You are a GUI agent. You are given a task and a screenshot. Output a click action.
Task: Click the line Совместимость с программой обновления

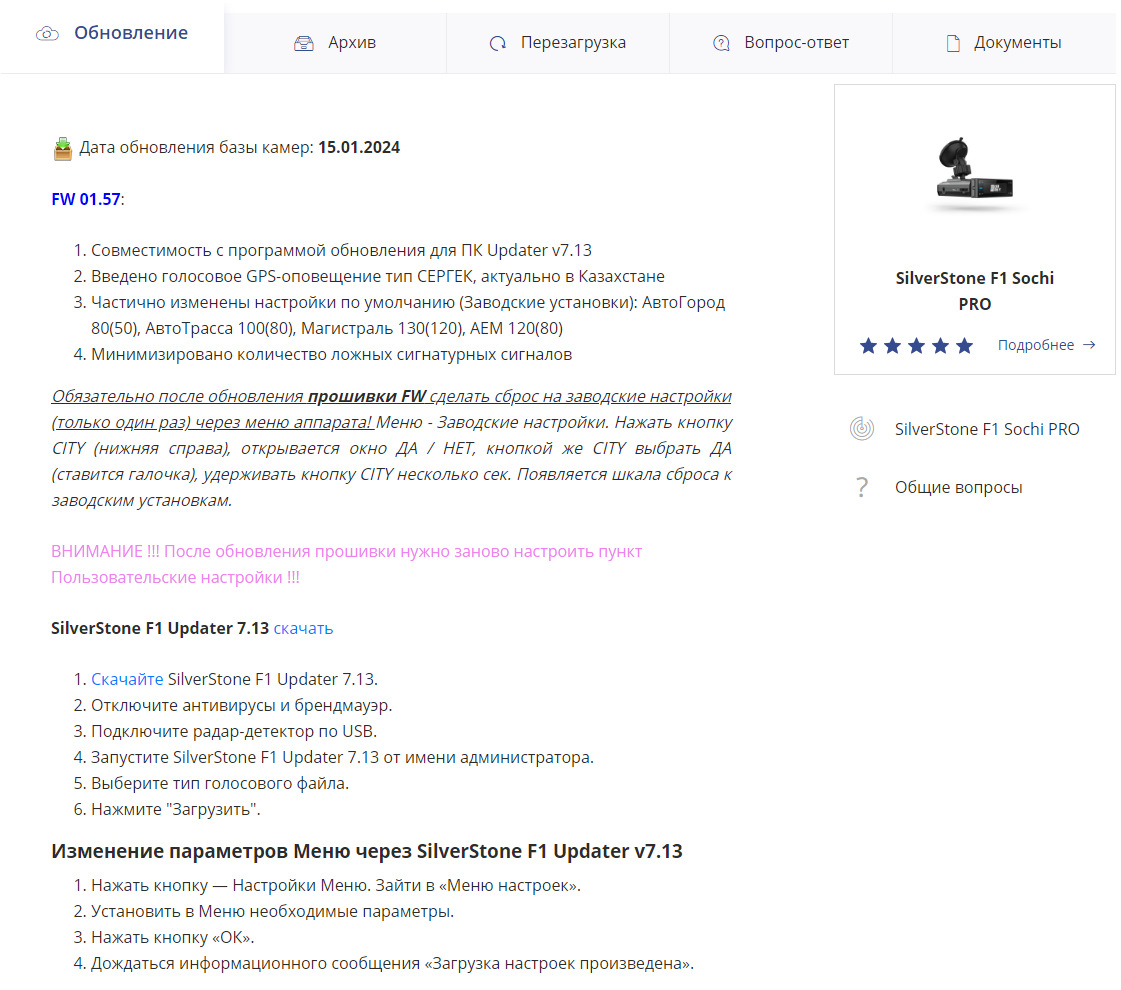pos(342,250)
